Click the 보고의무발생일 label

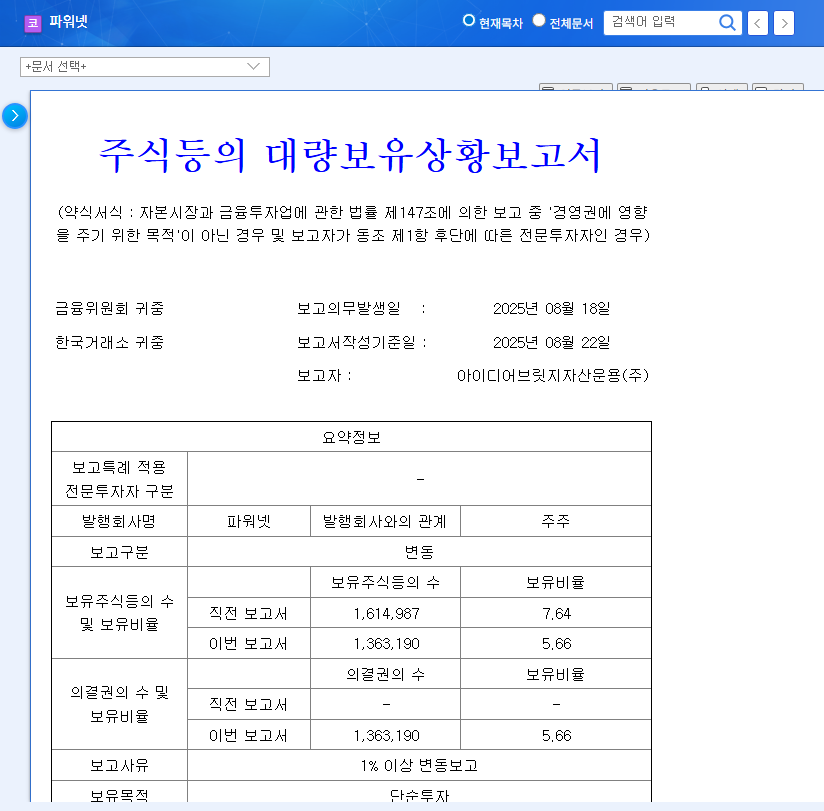pos(348,309)
